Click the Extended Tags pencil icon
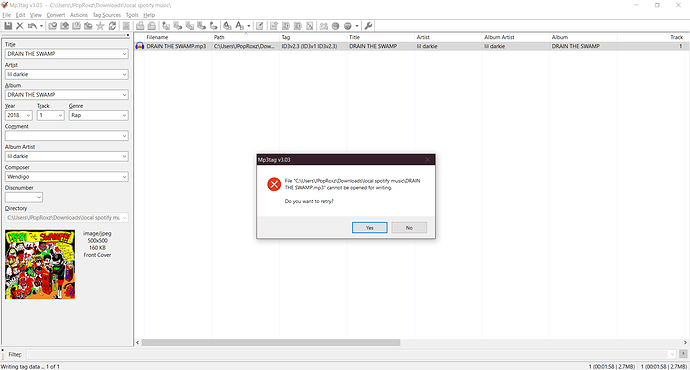Image resolution: width=690 pixels, height=370 pixels. coord(260,26)
